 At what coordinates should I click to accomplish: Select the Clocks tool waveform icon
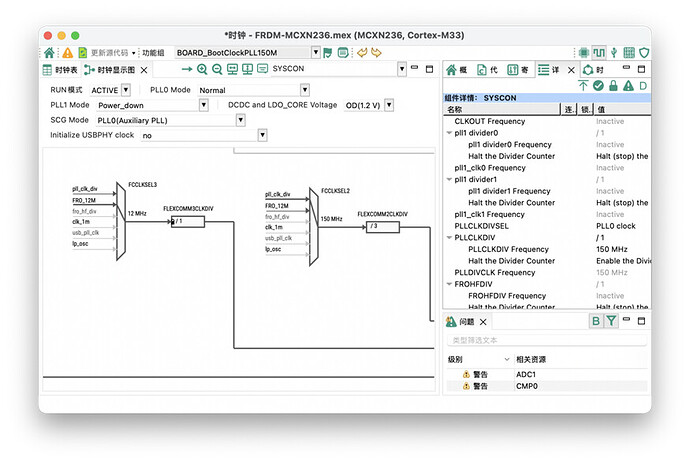tap(599, 53)
